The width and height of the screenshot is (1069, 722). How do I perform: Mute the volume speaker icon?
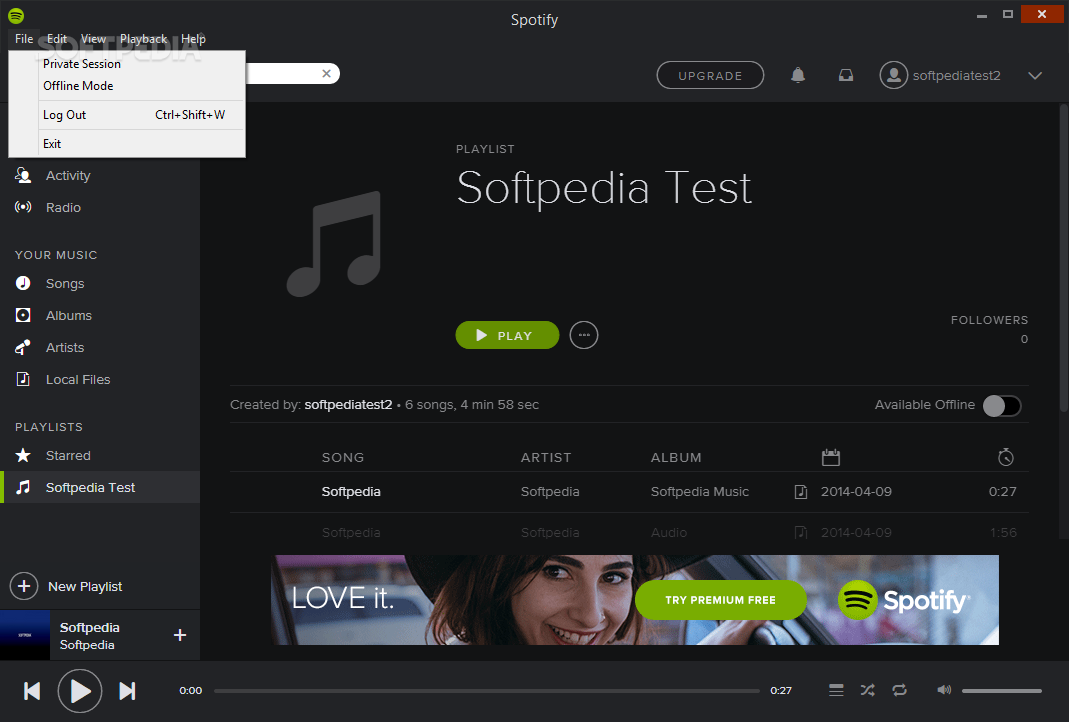tap(944, 690)
